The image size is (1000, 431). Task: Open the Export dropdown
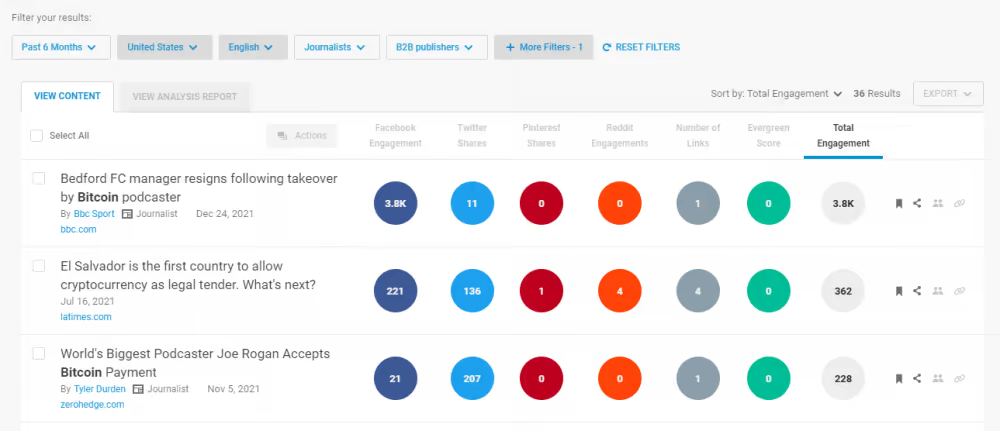coord(948,94)
